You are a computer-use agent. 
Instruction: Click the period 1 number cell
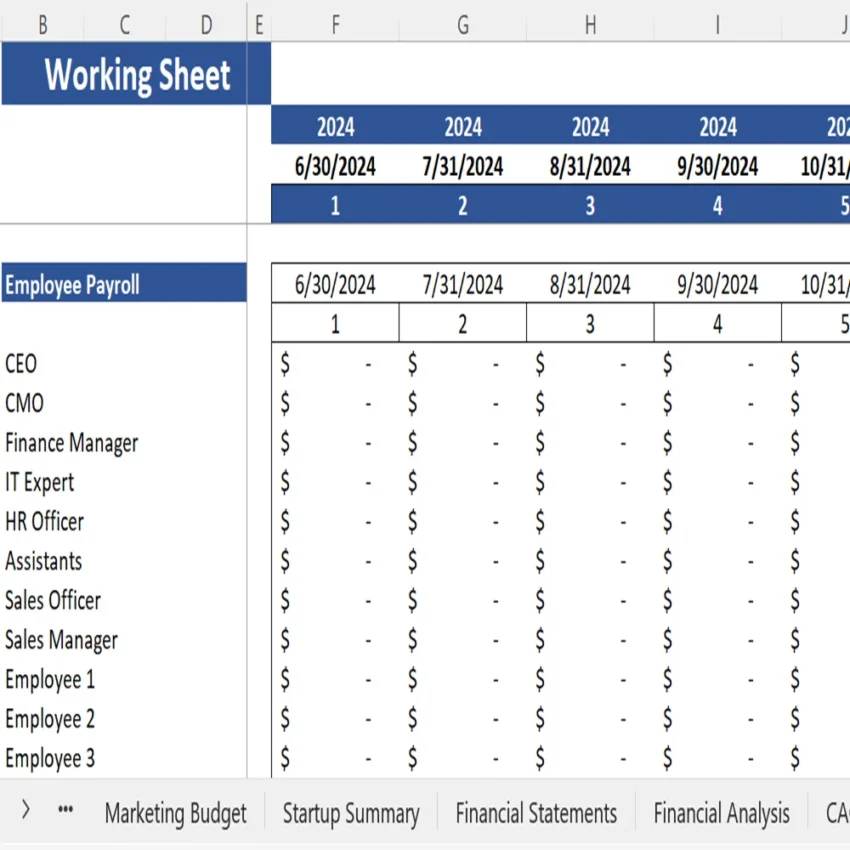[x=335, y=205]
